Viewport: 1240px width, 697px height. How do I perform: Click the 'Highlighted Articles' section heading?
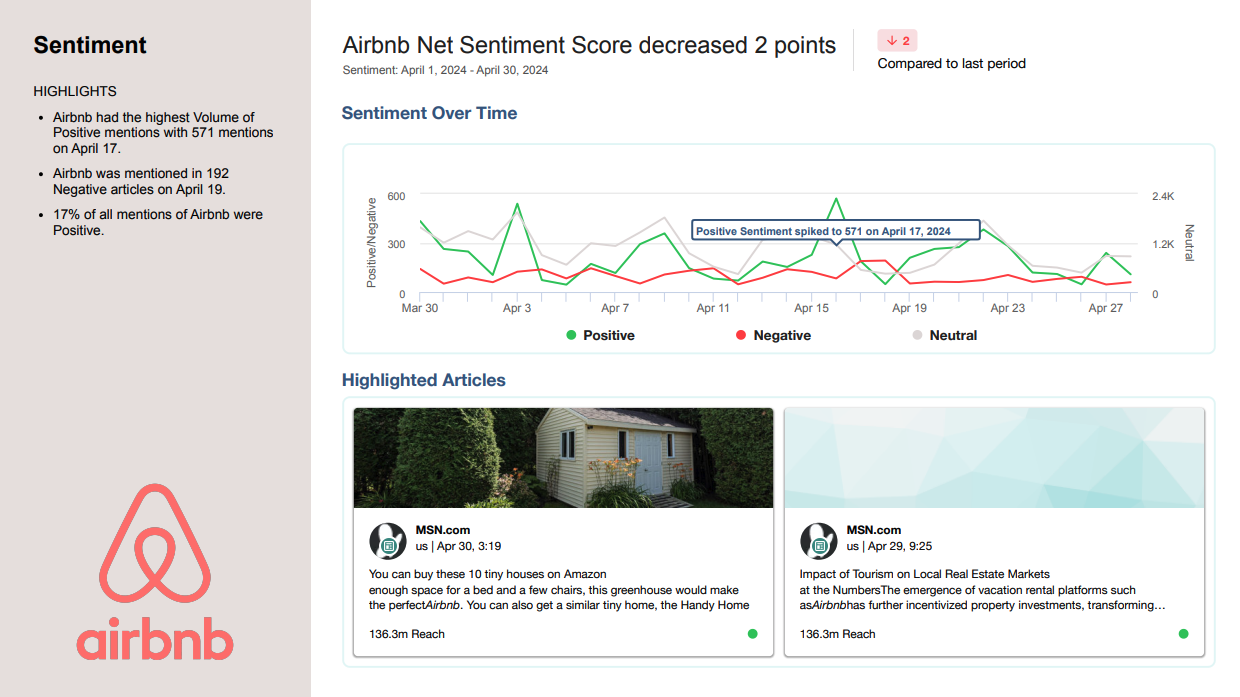click(423, 380)
